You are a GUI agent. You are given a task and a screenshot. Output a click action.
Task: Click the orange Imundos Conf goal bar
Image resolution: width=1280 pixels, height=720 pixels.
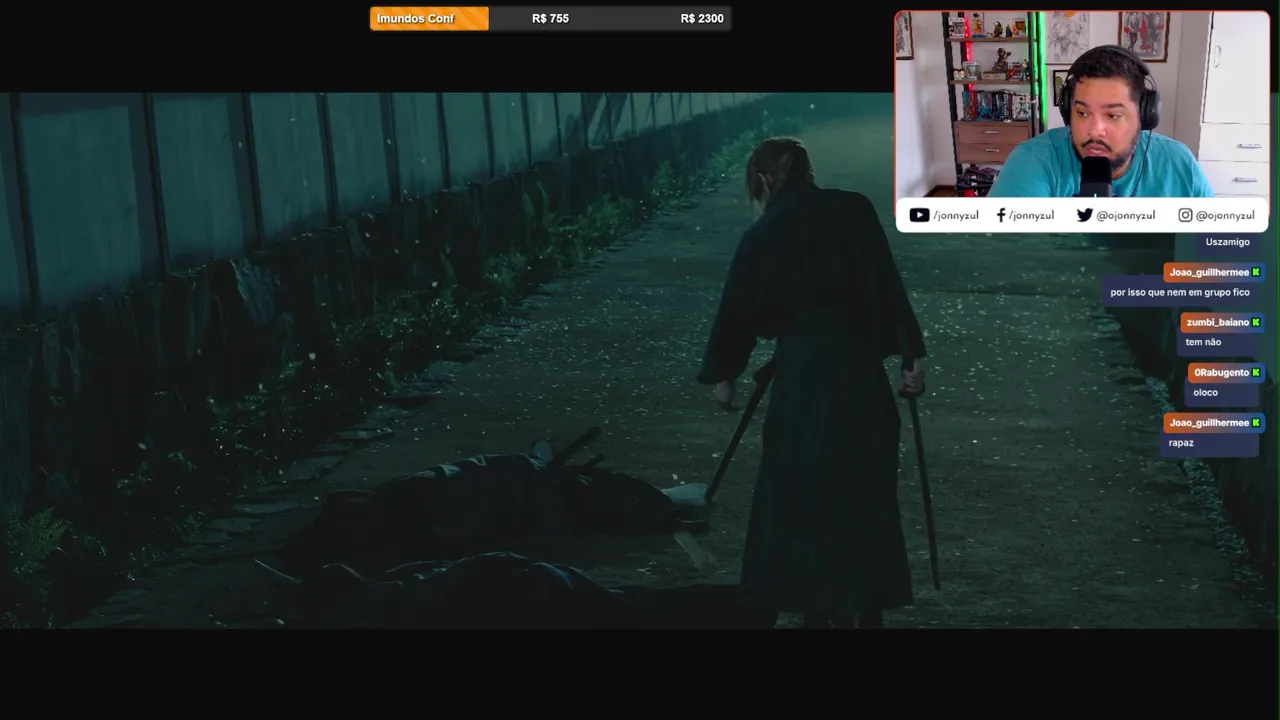[x=429, y=18]
